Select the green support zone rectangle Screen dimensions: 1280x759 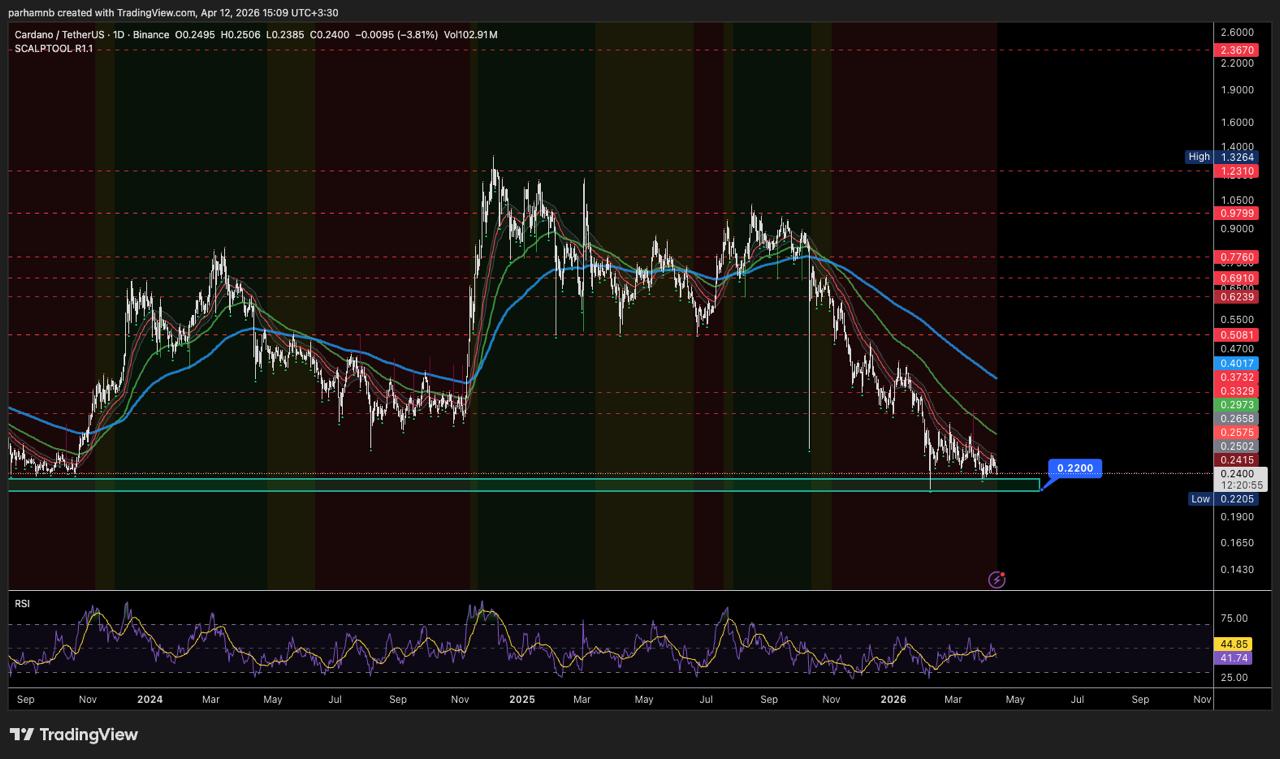[x=520, y=485]
